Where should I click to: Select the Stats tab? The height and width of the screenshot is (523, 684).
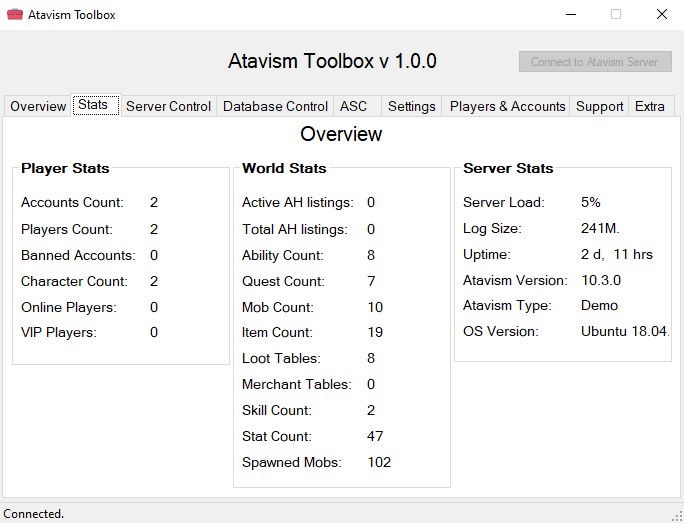(94, 105)
